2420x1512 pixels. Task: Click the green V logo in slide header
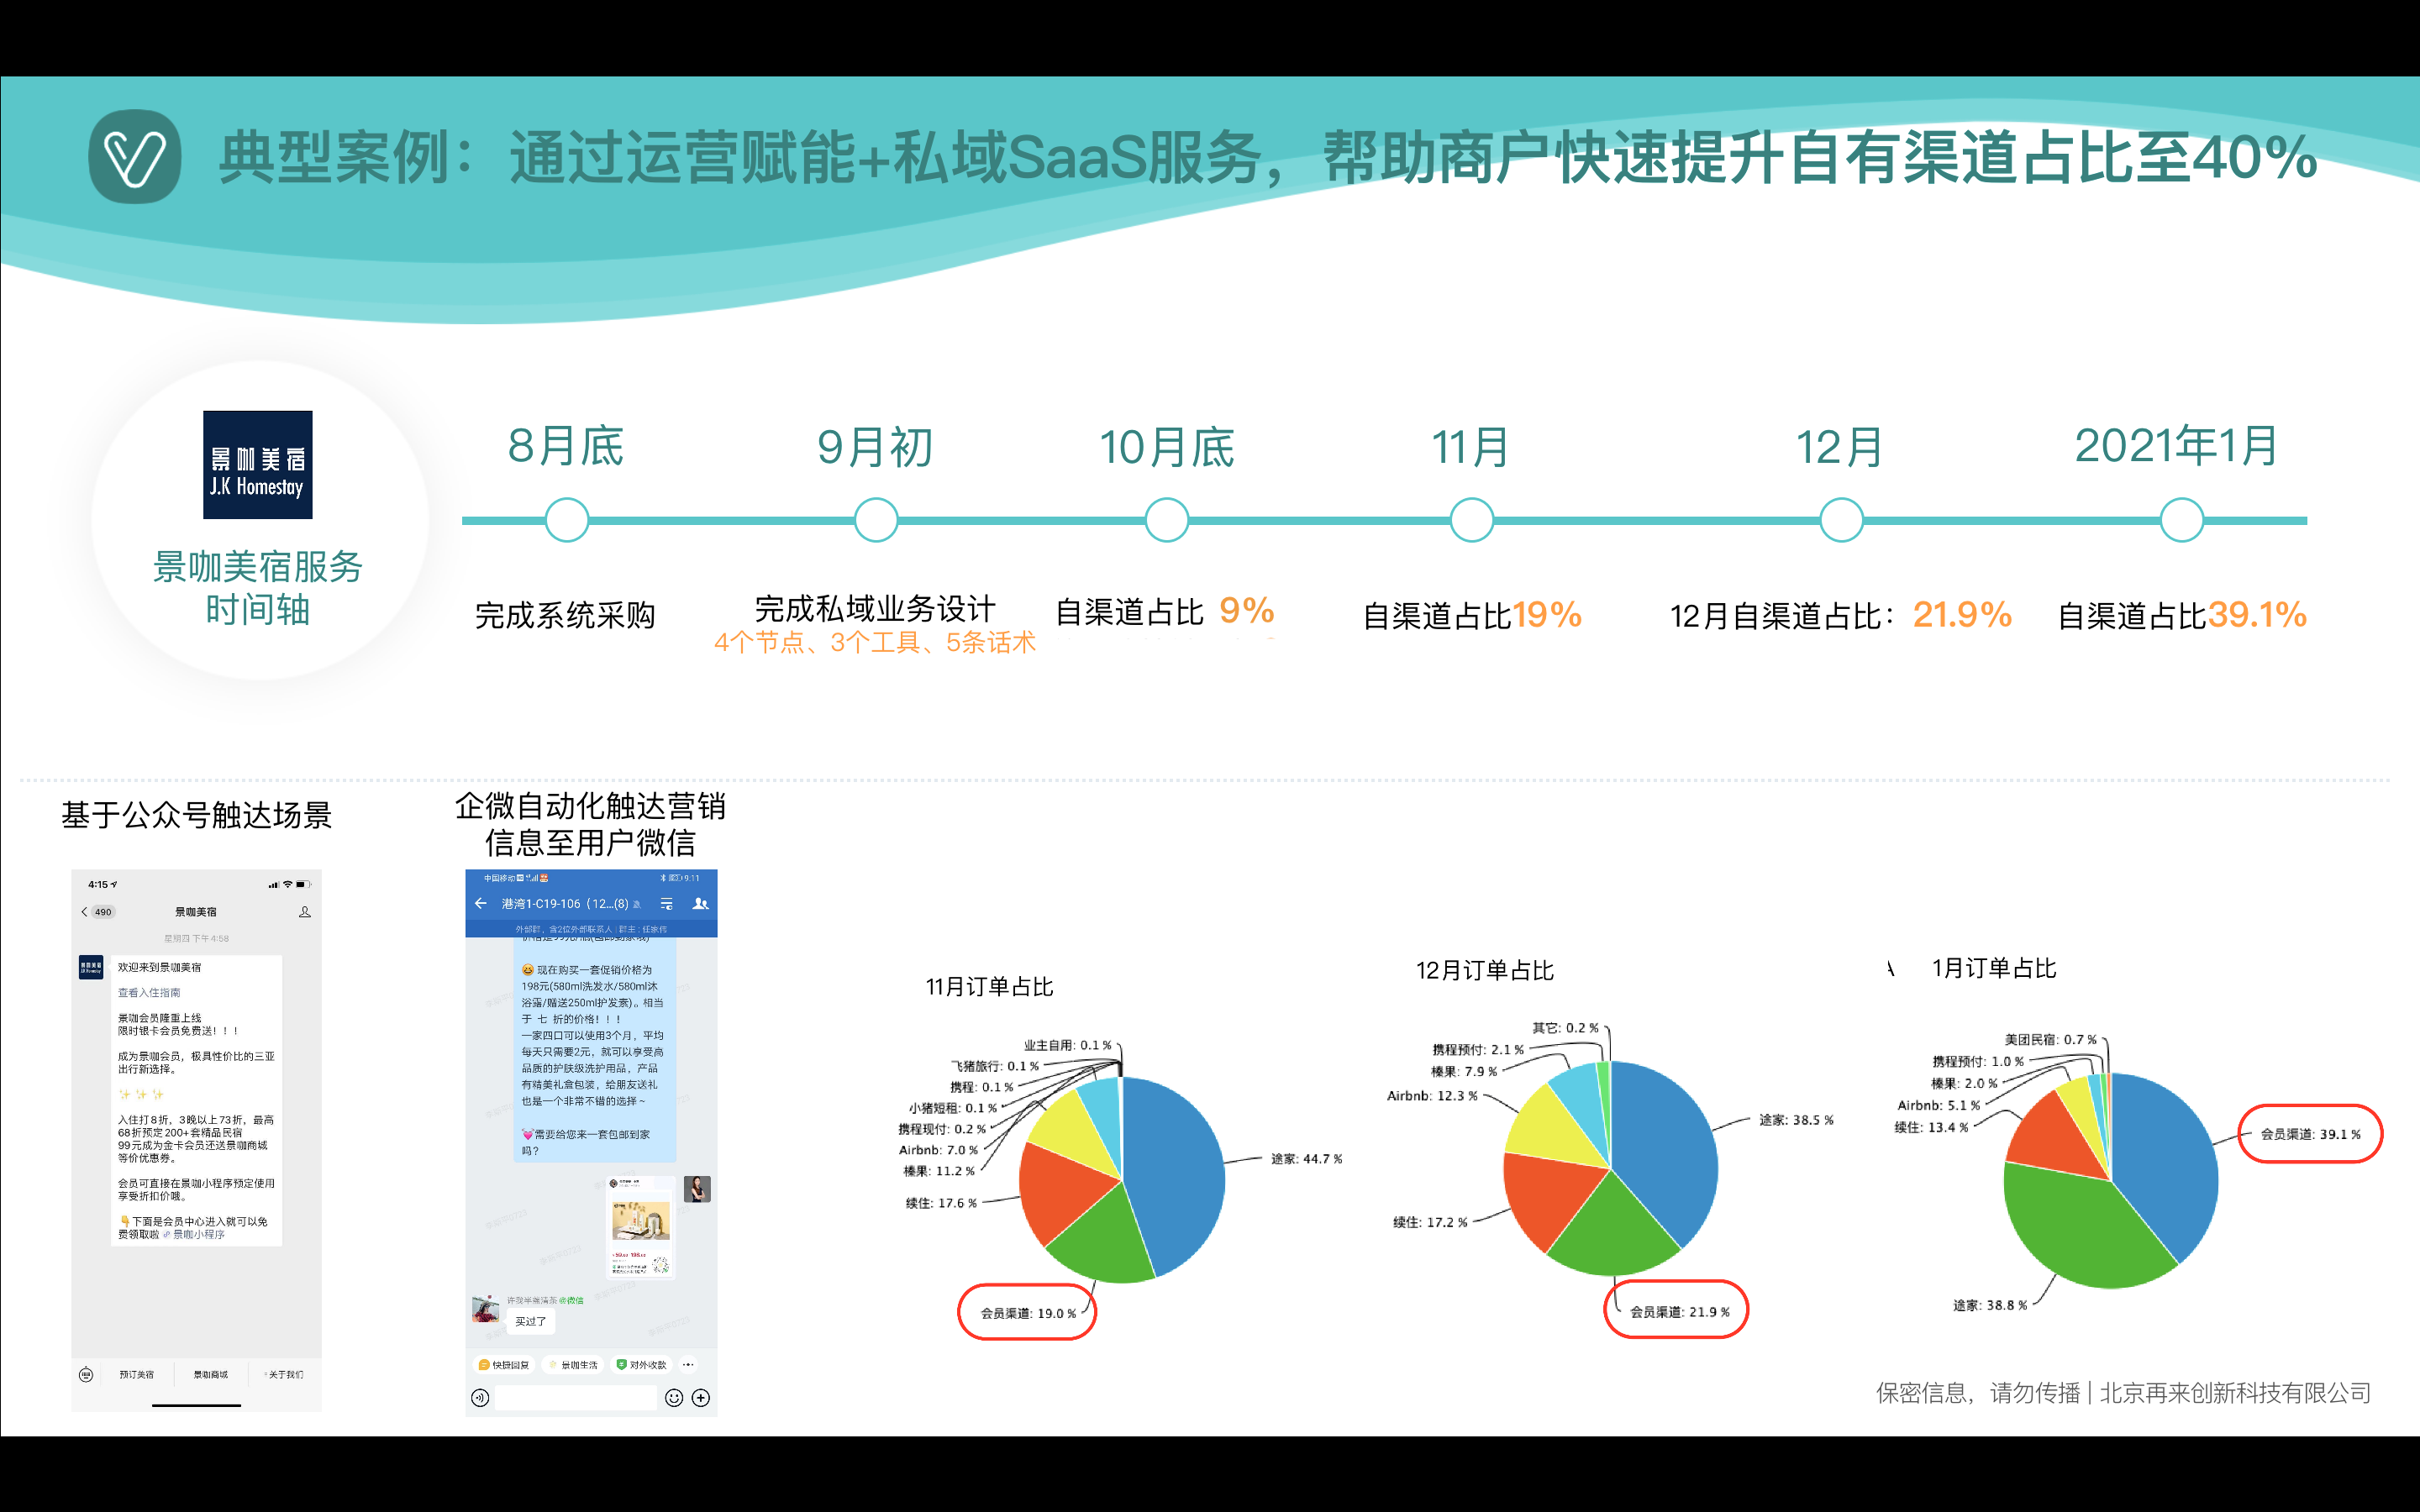coord(135,157)
